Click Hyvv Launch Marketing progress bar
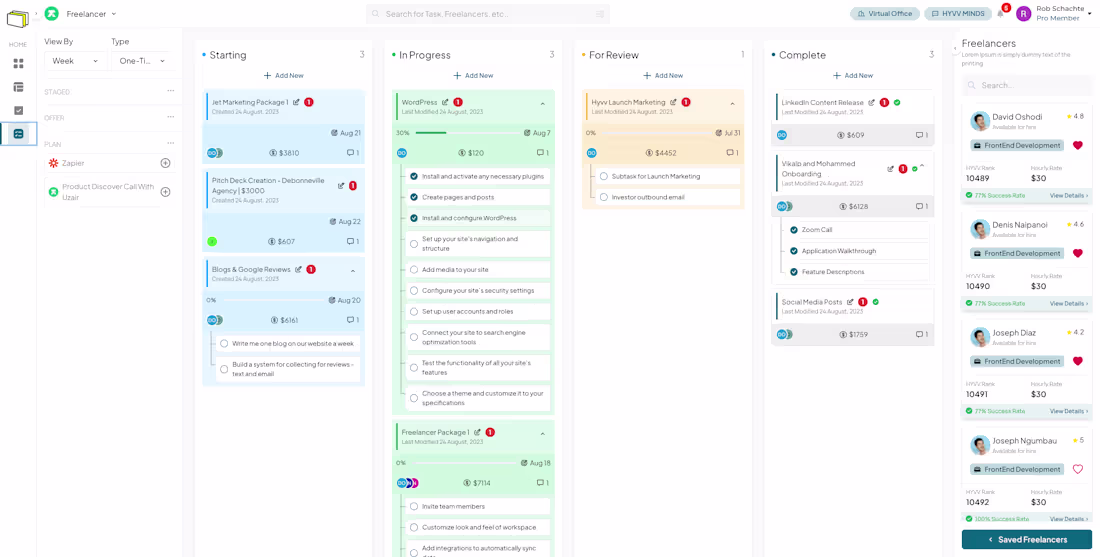Screen dimensions: 1100x557 pos(656,133)
